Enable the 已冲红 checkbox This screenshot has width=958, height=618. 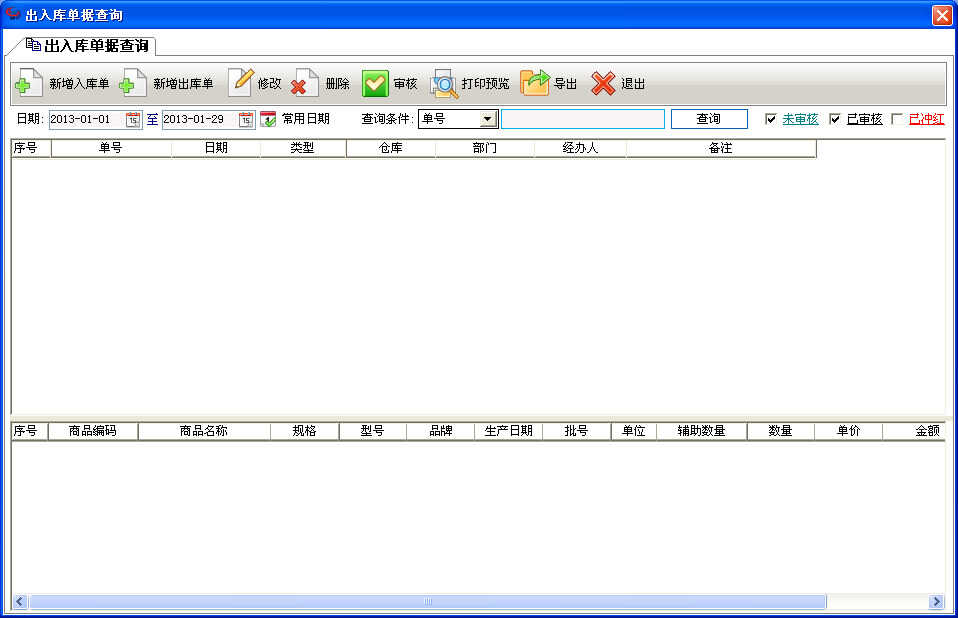[897, 119]
